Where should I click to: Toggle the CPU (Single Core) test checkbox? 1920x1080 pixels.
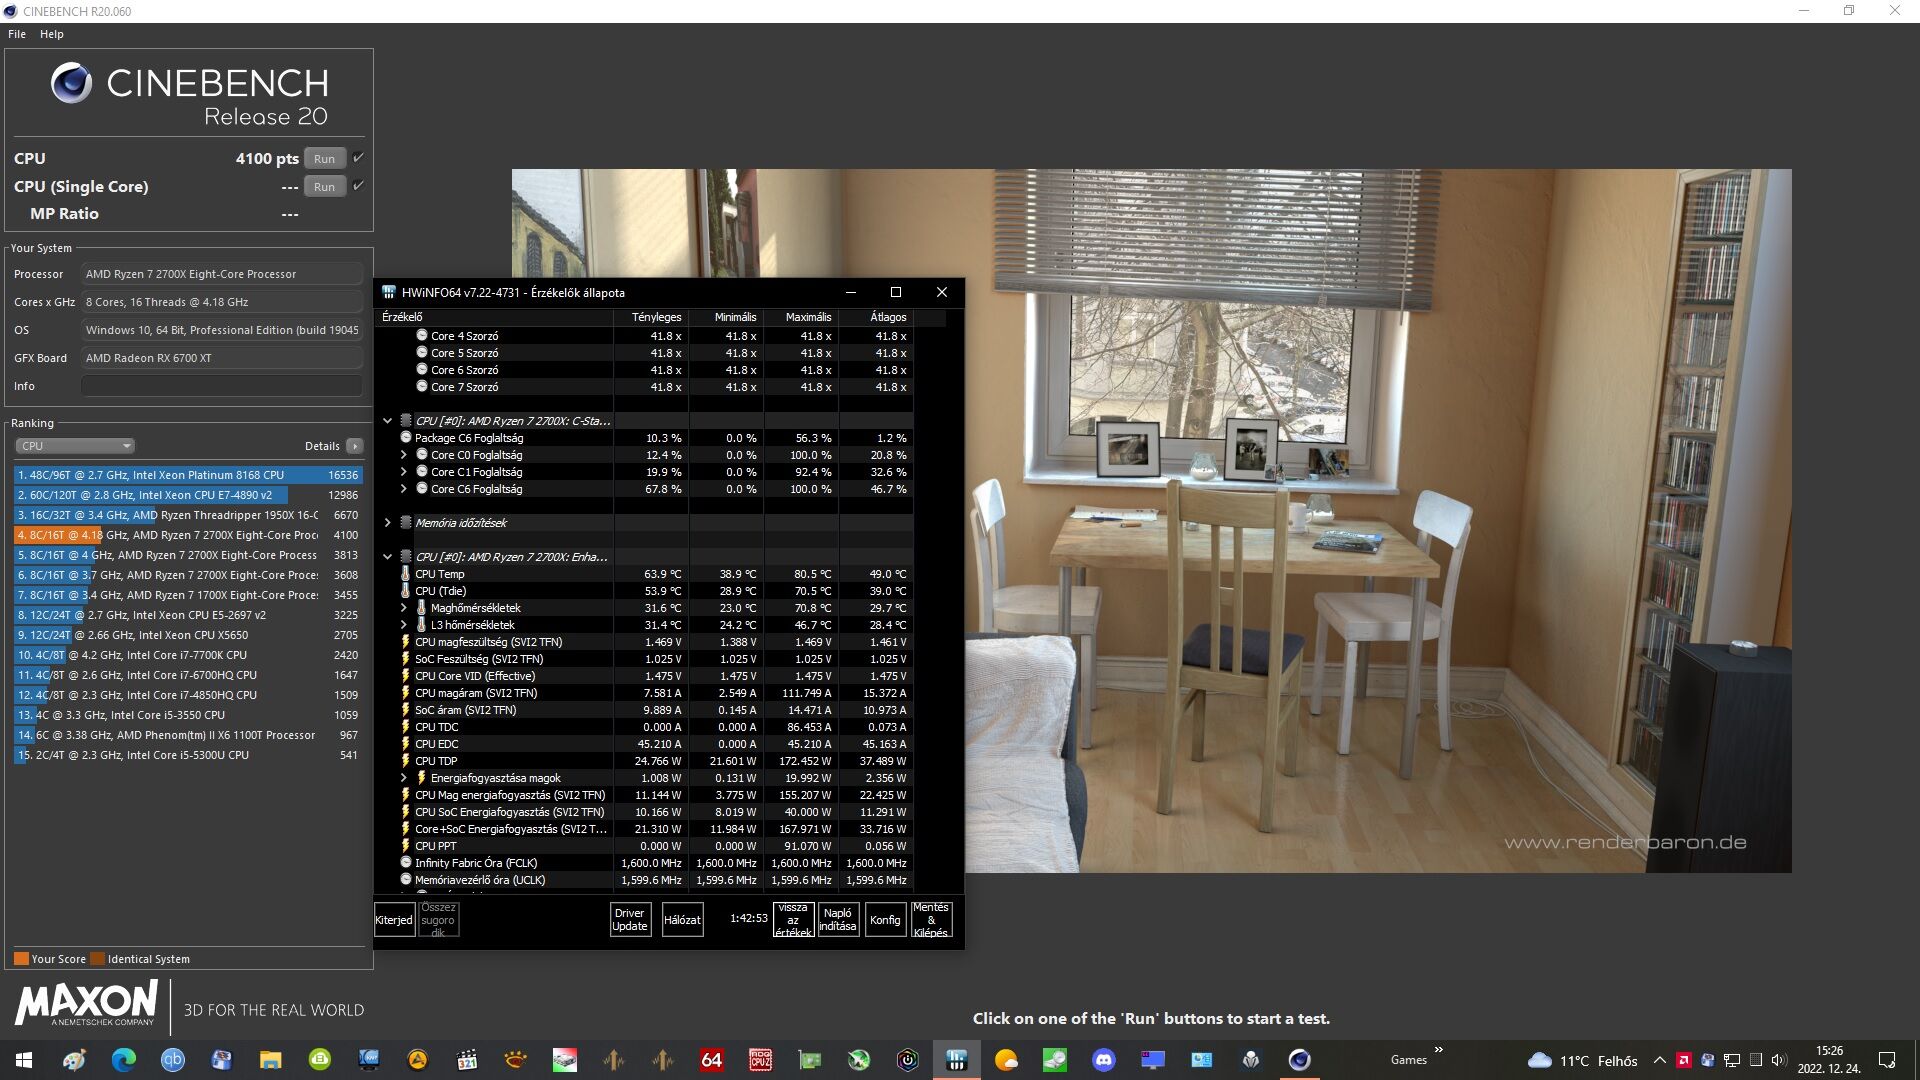tap(358, 186)
